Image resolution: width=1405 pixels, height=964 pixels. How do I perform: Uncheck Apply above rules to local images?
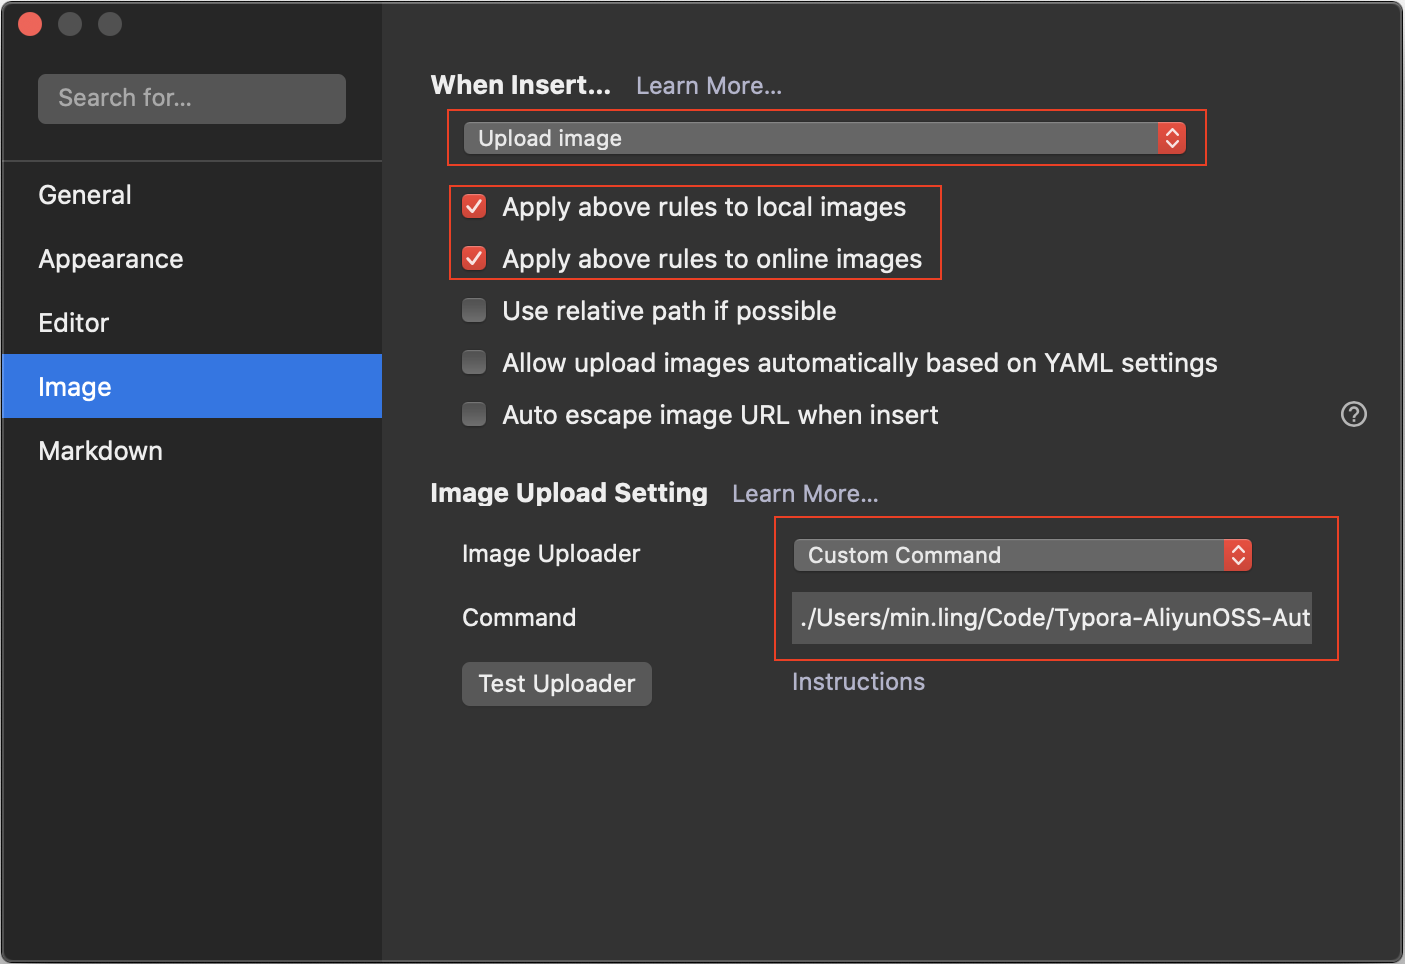(x=474, y=207)
